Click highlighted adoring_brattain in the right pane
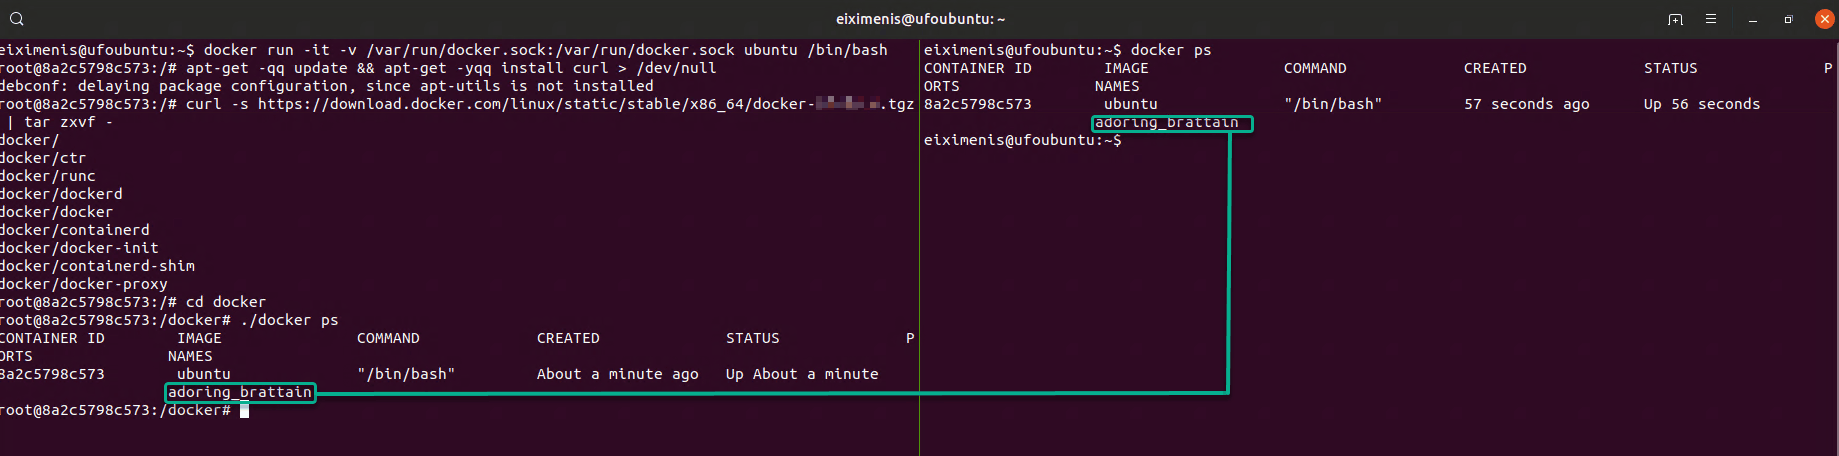The image size is (1839, 456). pos(1167,123)
